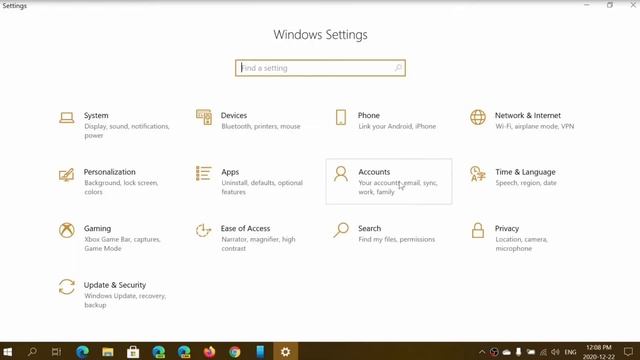Close the Settings window
The image size is (640, 360).
click(x=633, y=5)
